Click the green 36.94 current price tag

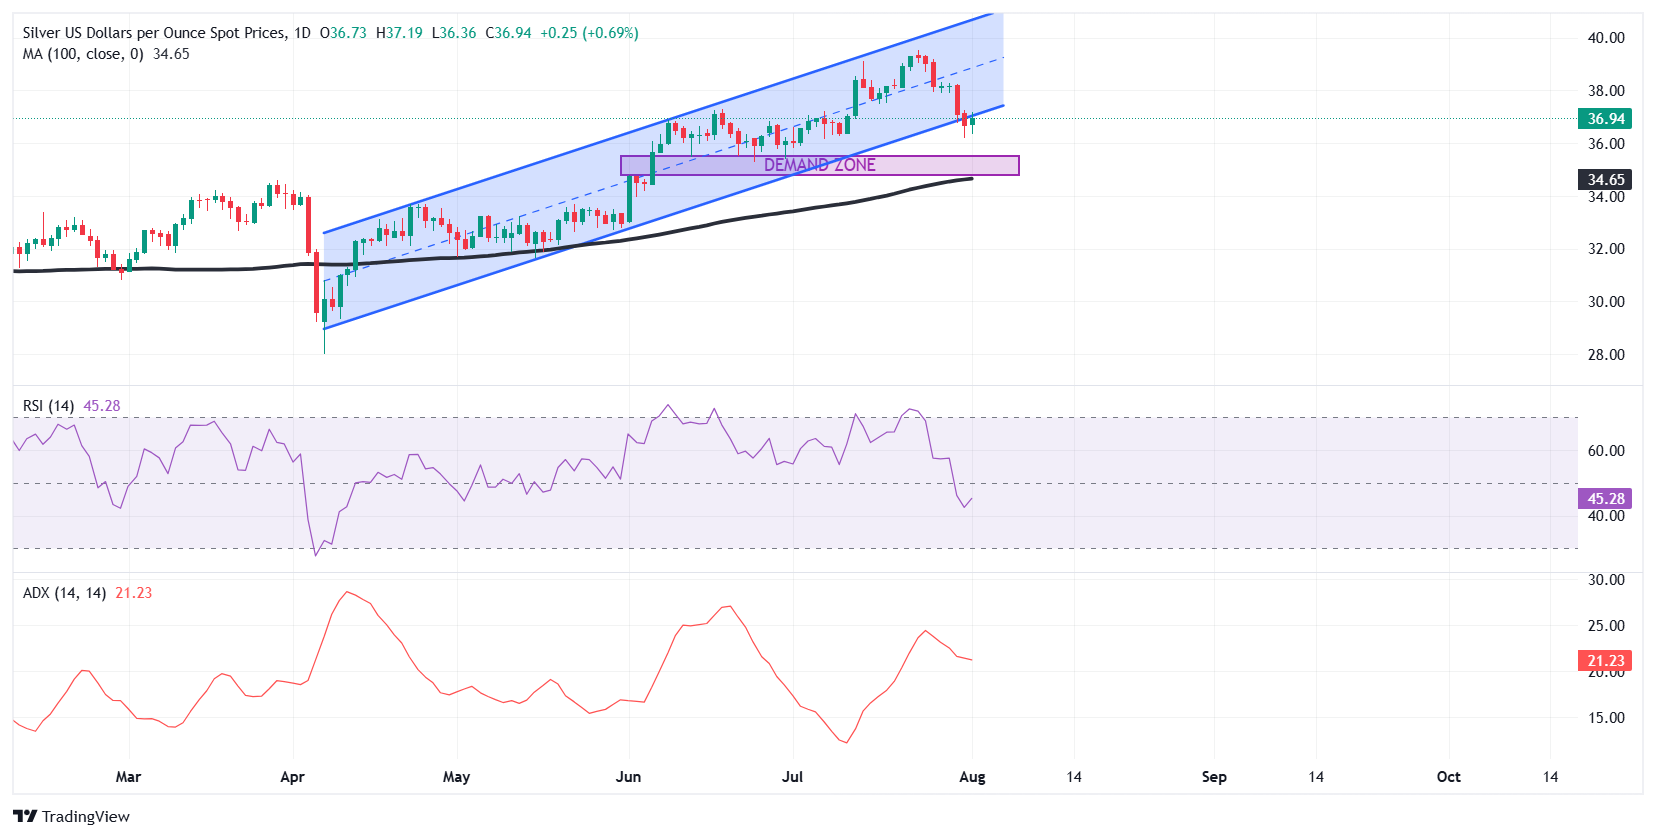tap(1605, 119)
